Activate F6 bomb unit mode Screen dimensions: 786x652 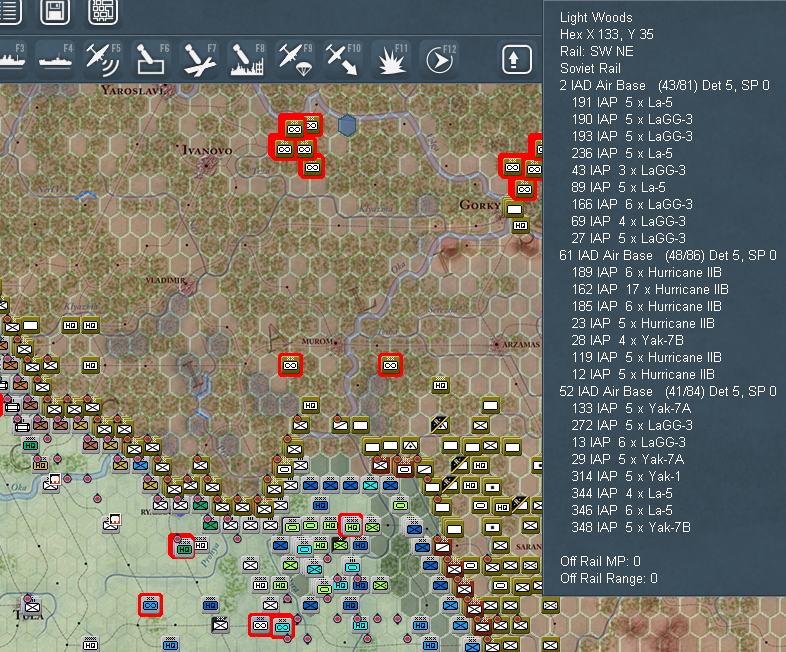click(151, 59)
